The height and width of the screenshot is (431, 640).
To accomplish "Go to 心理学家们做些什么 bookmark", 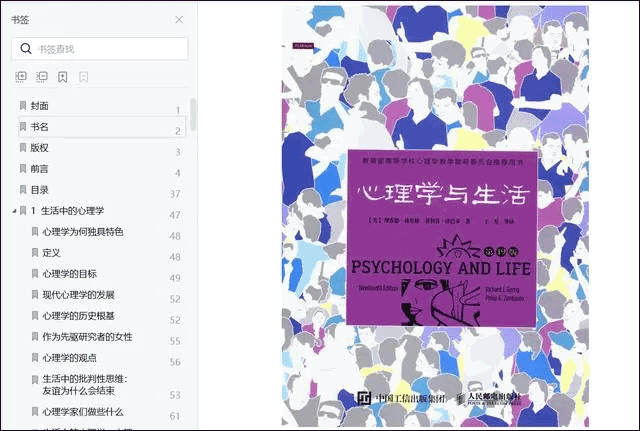I will [x=83, y=412].
